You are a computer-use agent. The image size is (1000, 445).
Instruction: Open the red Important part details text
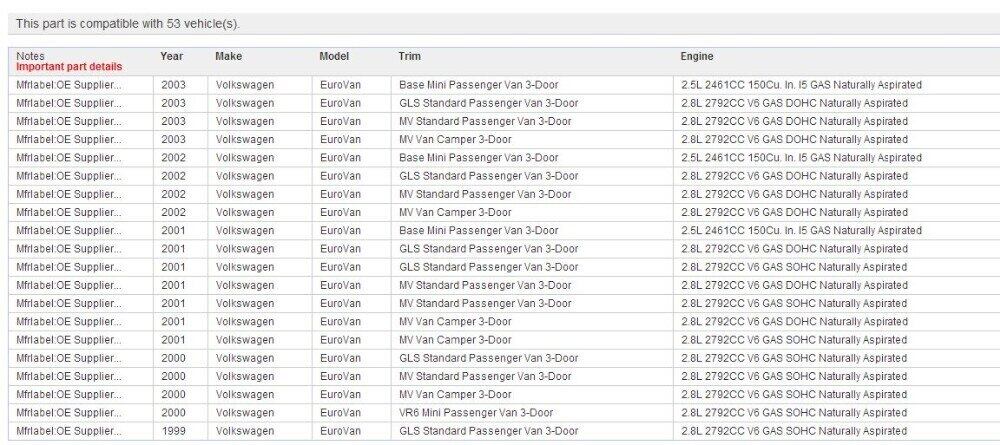[69, 67]
